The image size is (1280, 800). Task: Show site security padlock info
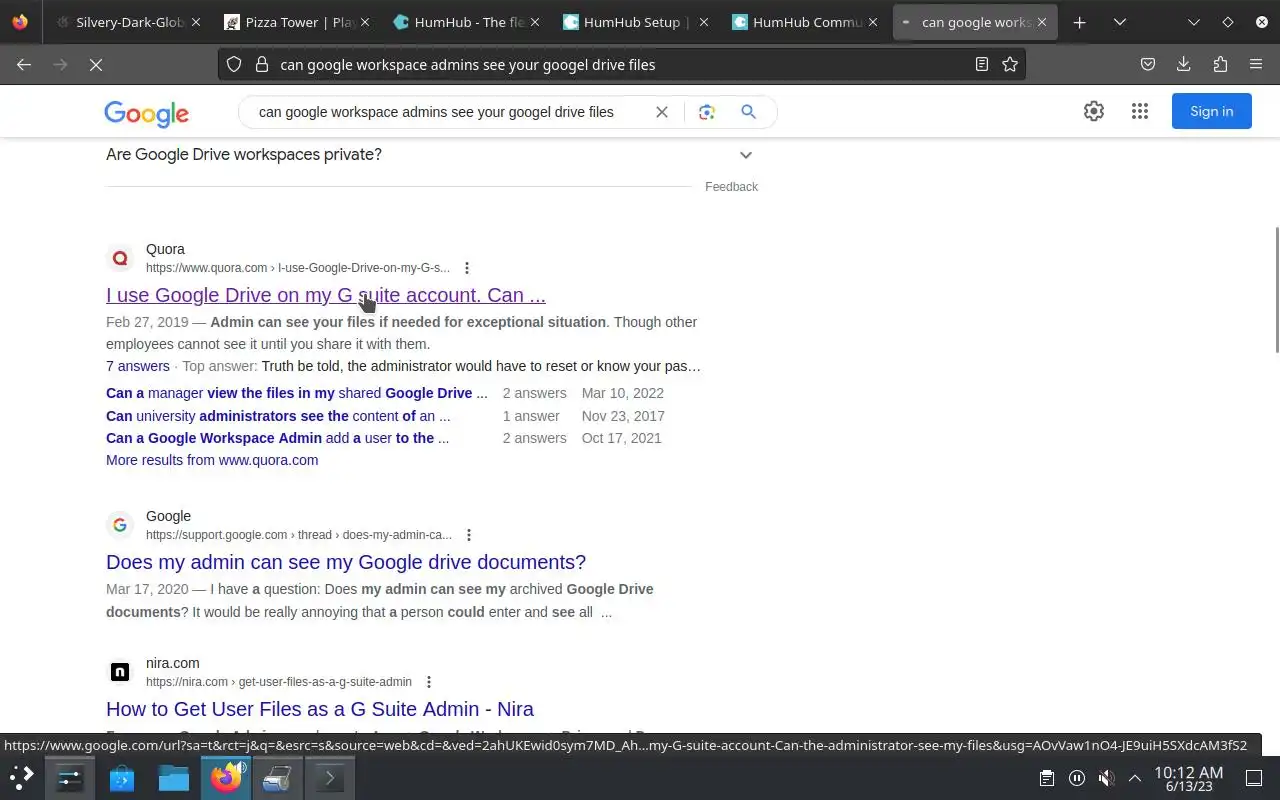262,64
